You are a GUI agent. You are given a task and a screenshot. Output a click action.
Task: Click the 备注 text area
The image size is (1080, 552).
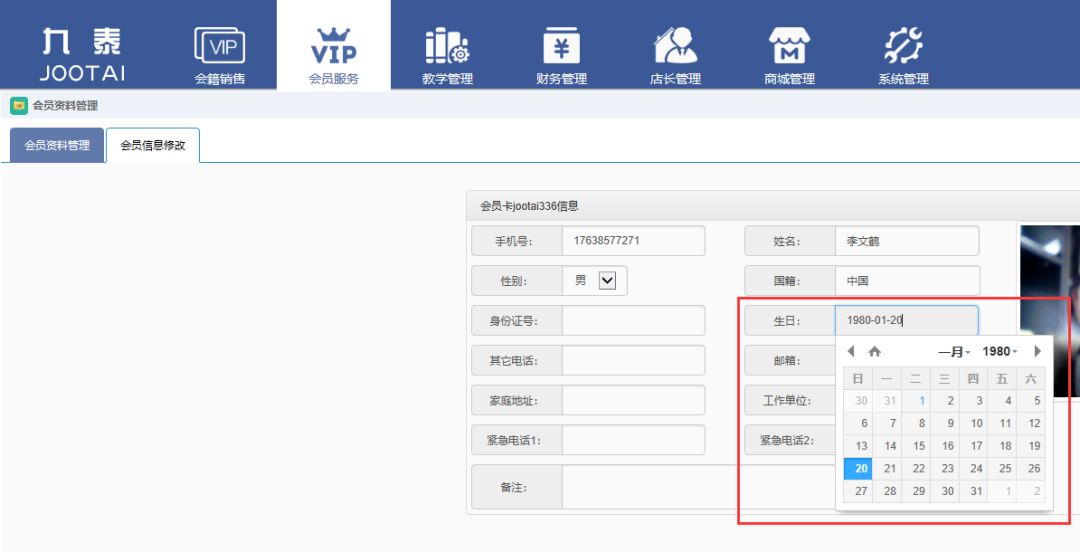(x=698, y=487)
